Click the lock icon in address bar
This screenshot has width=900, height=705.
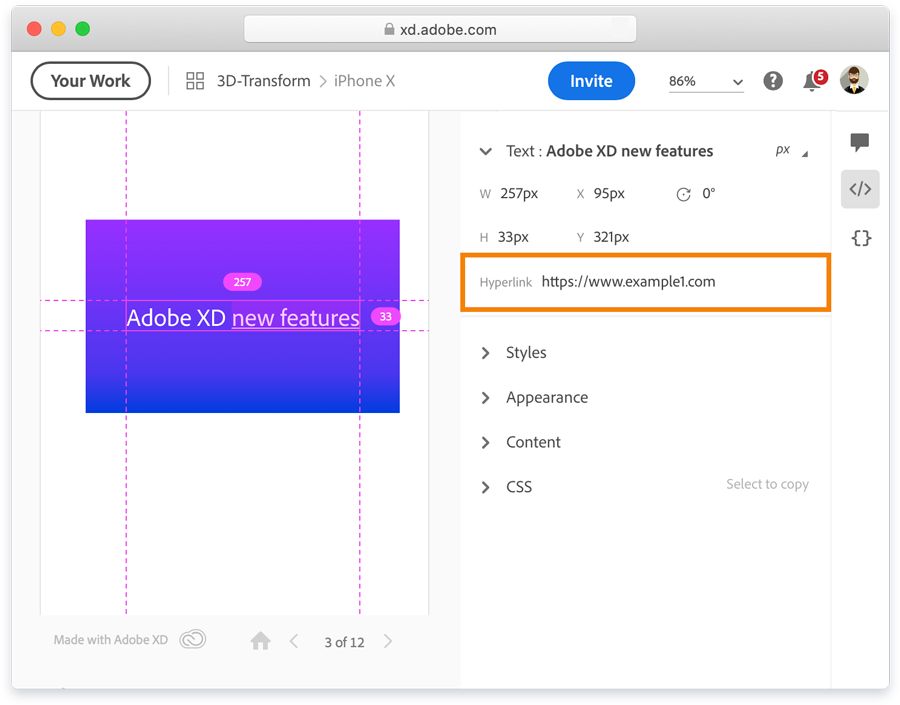point(389,29)
